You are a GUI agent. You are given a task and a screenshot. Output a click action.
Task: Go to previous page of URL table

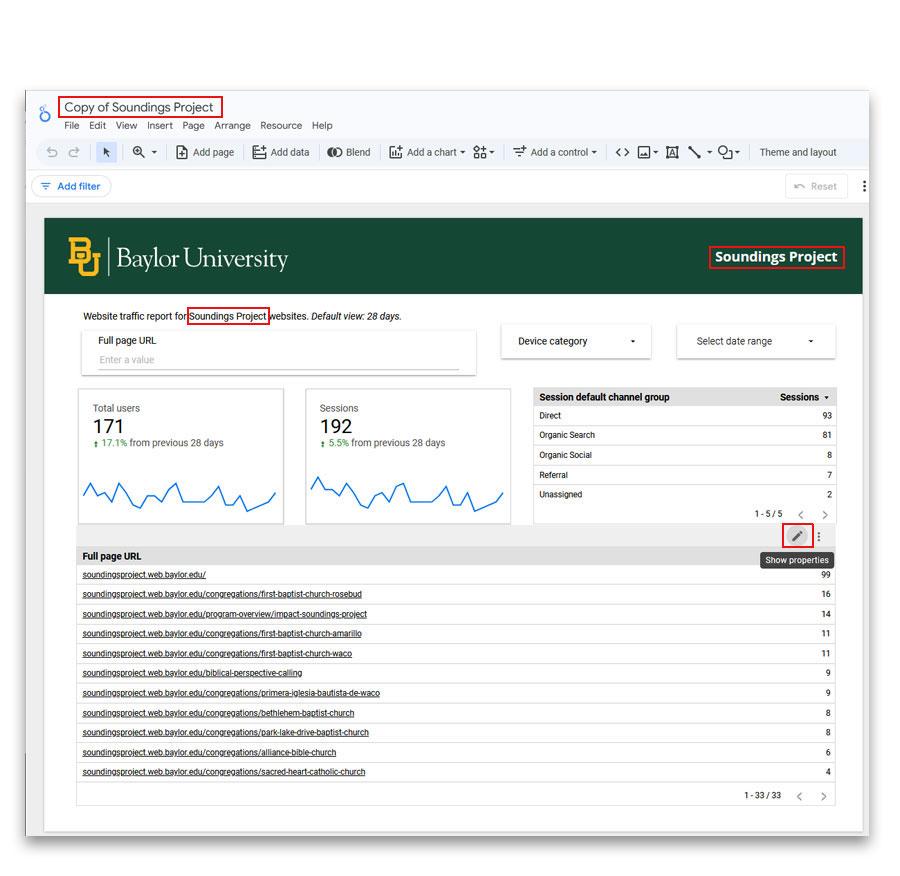click(x=800, y=796)
